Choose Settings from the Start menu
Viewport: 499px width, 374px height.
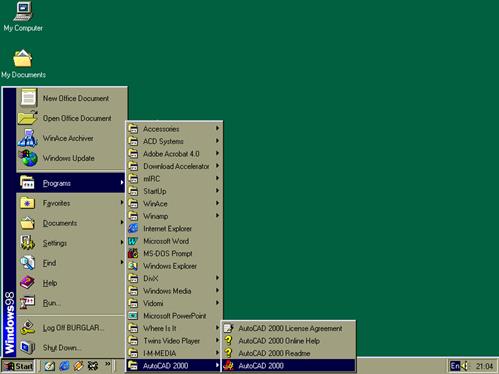(x=71, y=243)
